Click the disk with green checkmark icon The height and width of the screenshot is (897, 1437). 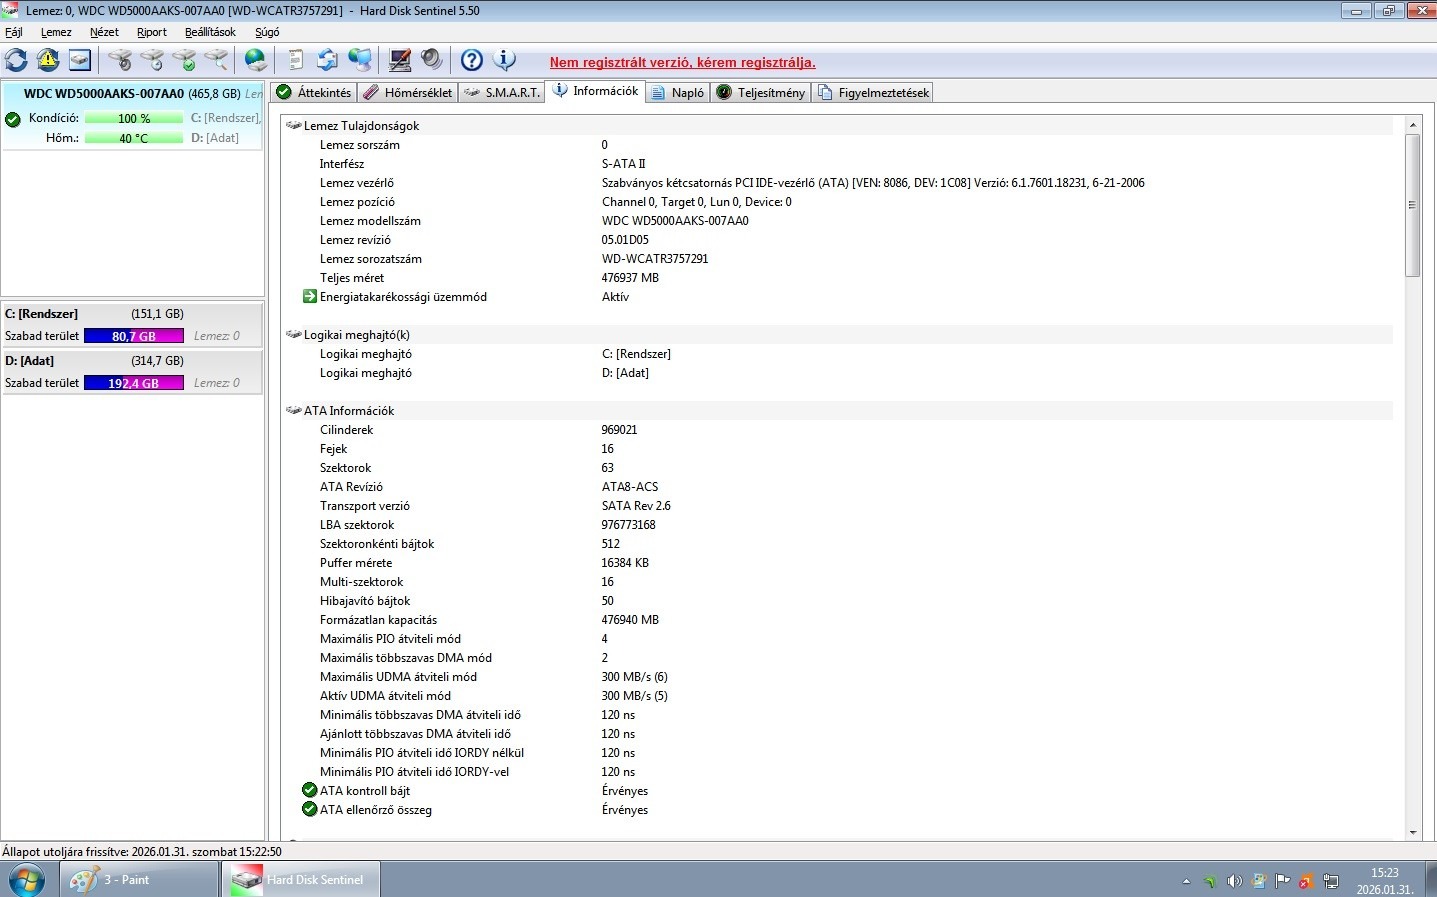coord(184,60)
